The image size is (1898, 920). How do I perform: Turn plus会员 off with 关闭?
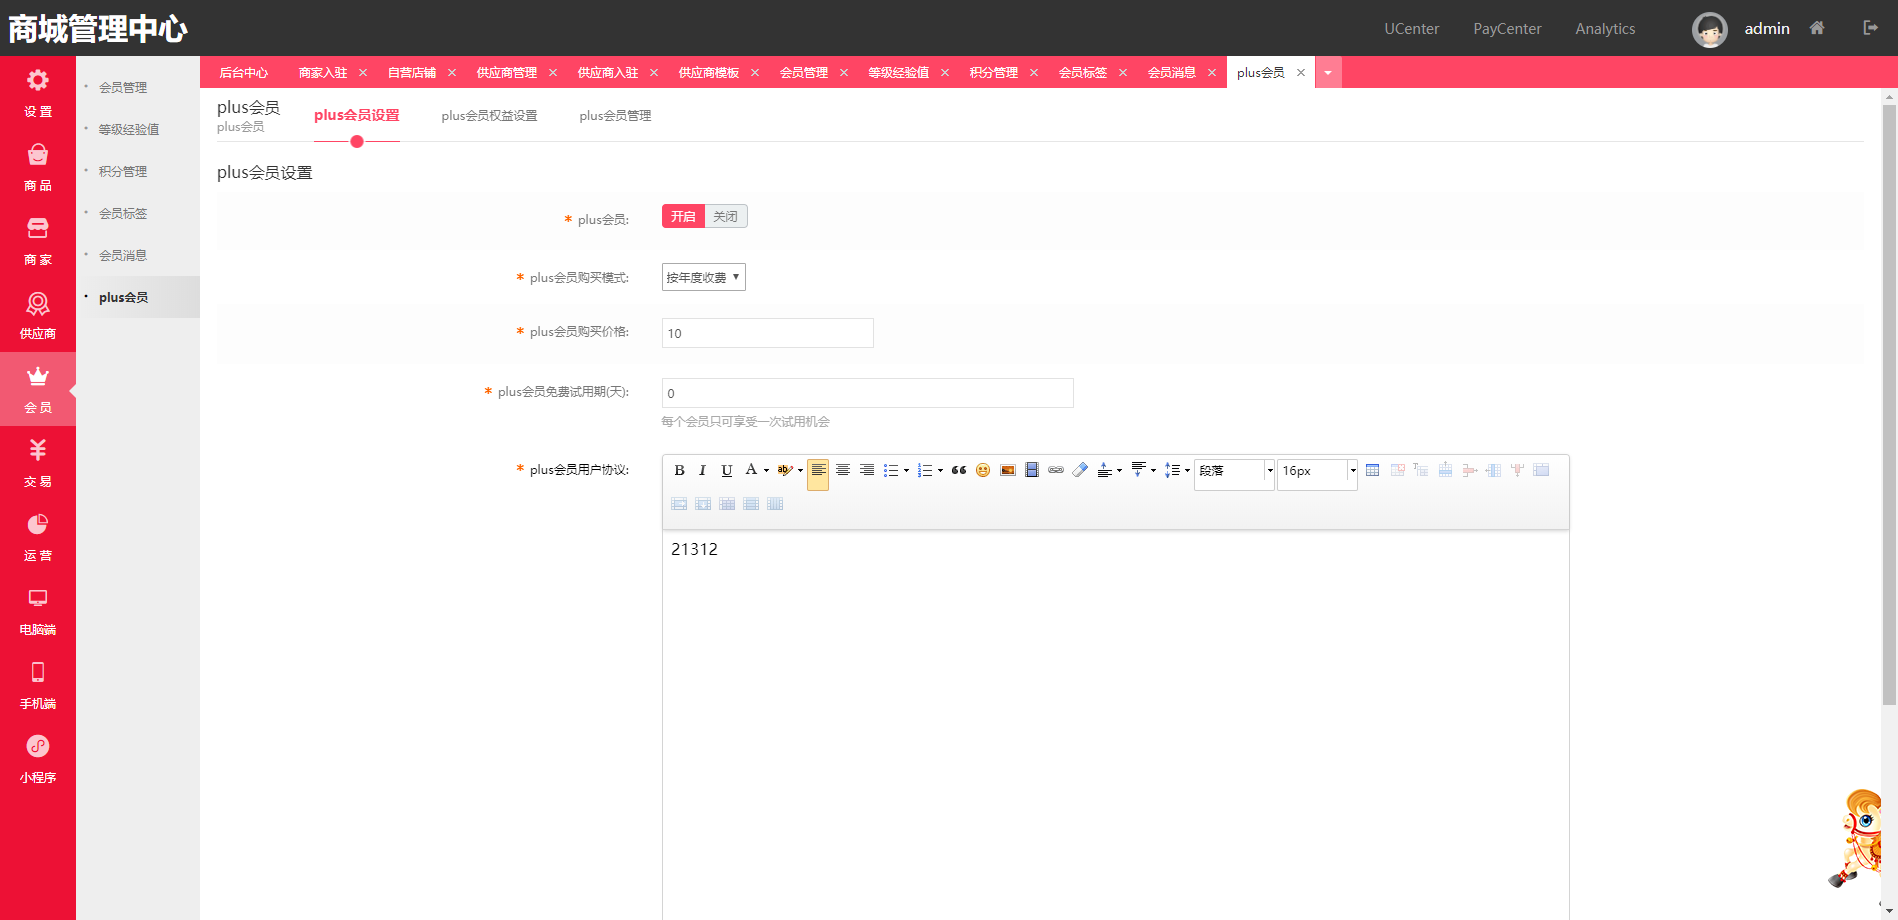pos(726,216)
